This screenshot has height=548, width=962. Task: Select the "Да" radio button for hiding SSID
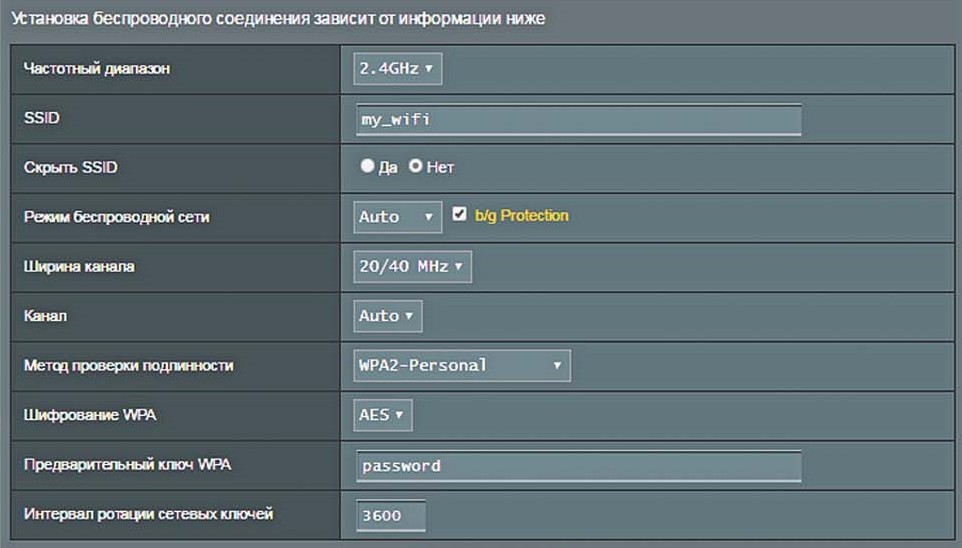click(367, 167)
